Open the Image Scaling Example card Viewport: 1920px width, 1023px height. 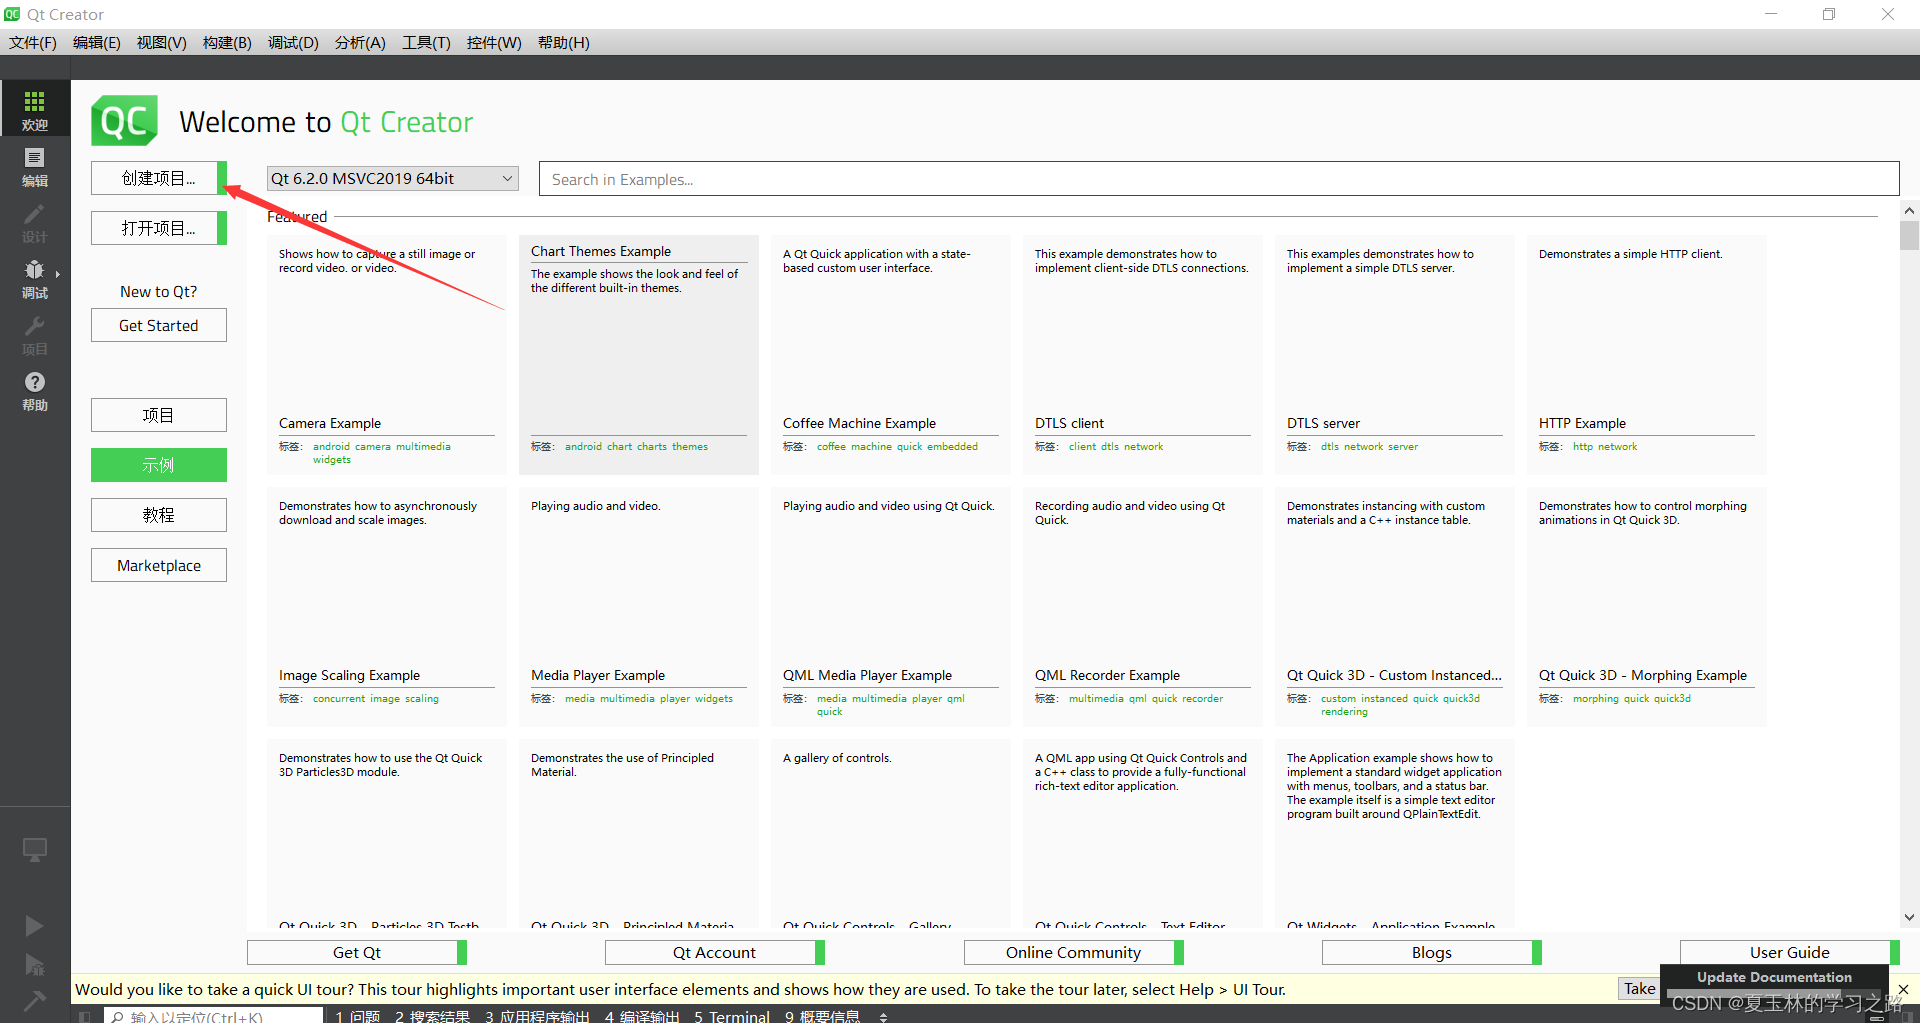[387, 607]
